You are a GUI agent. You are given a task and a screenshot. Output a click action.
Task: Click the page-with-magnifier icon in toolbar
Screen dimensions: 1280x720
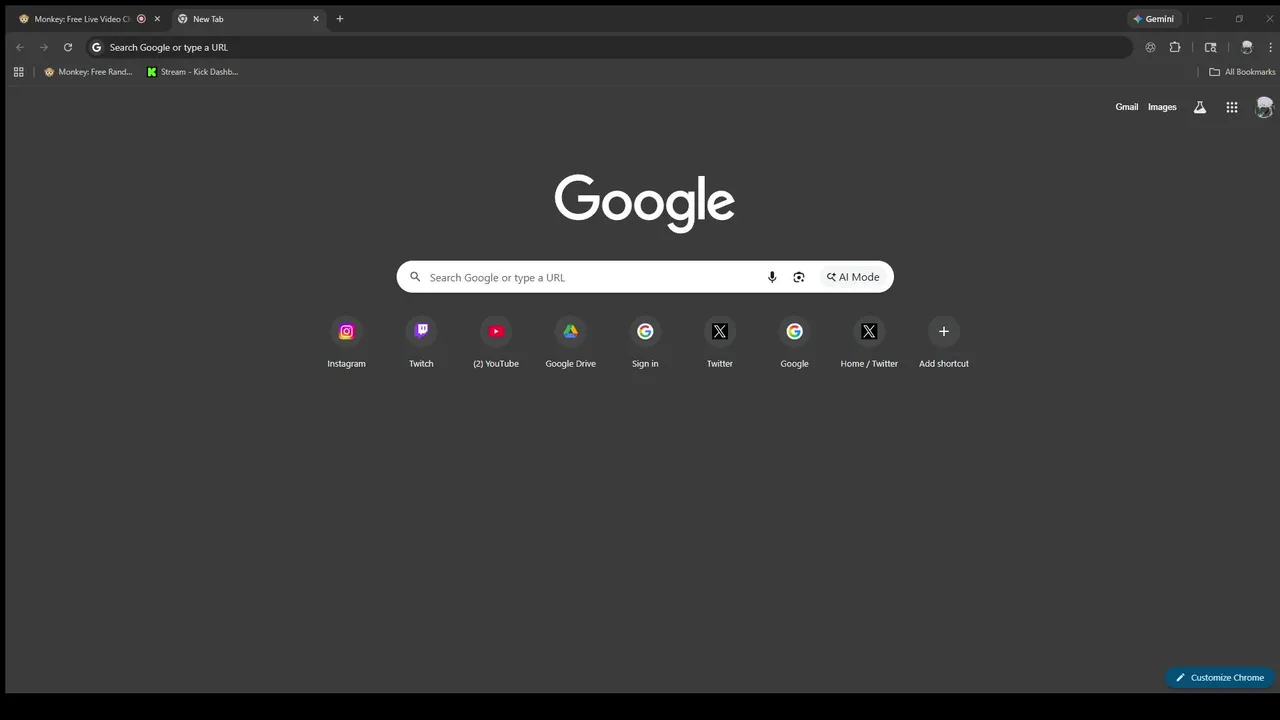(x=1211, y=47)
